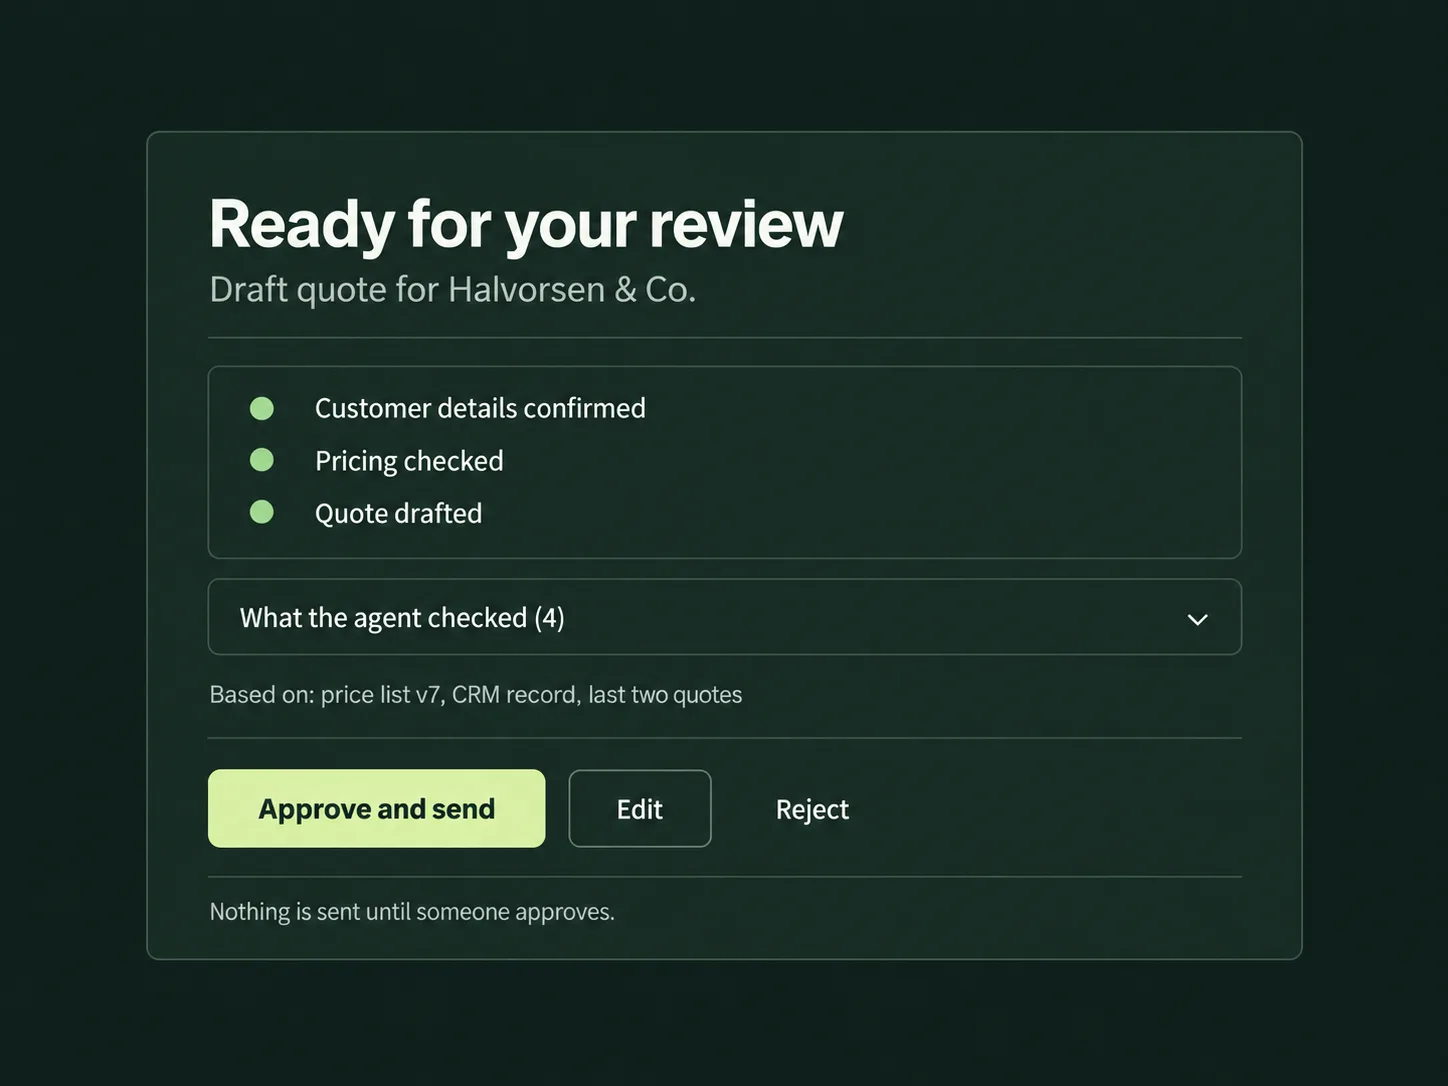Click the green dot beside Pricing checked
Image resolution: width=1448 pixels, height=1086 pixels.
point(262,460)
